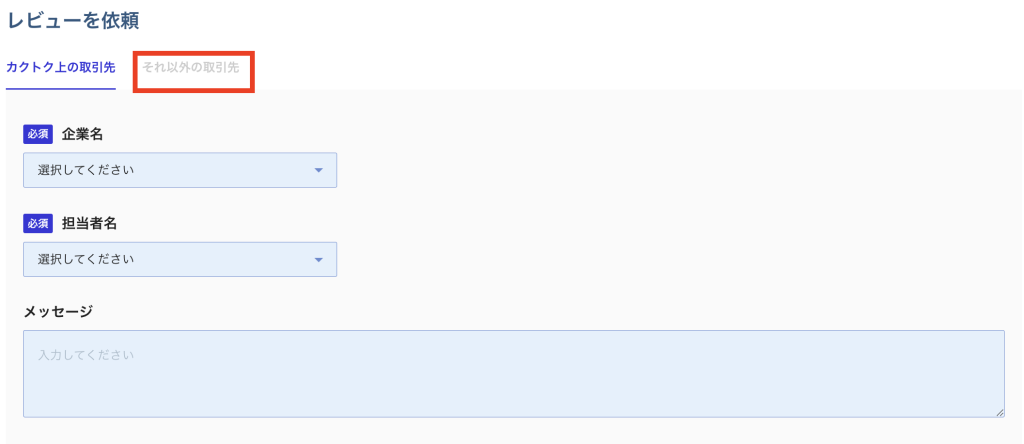The height and width of the screenshot is (444, 1024).
Task: Click the dropdown arrow in 企業名 field
Action: 318,170
